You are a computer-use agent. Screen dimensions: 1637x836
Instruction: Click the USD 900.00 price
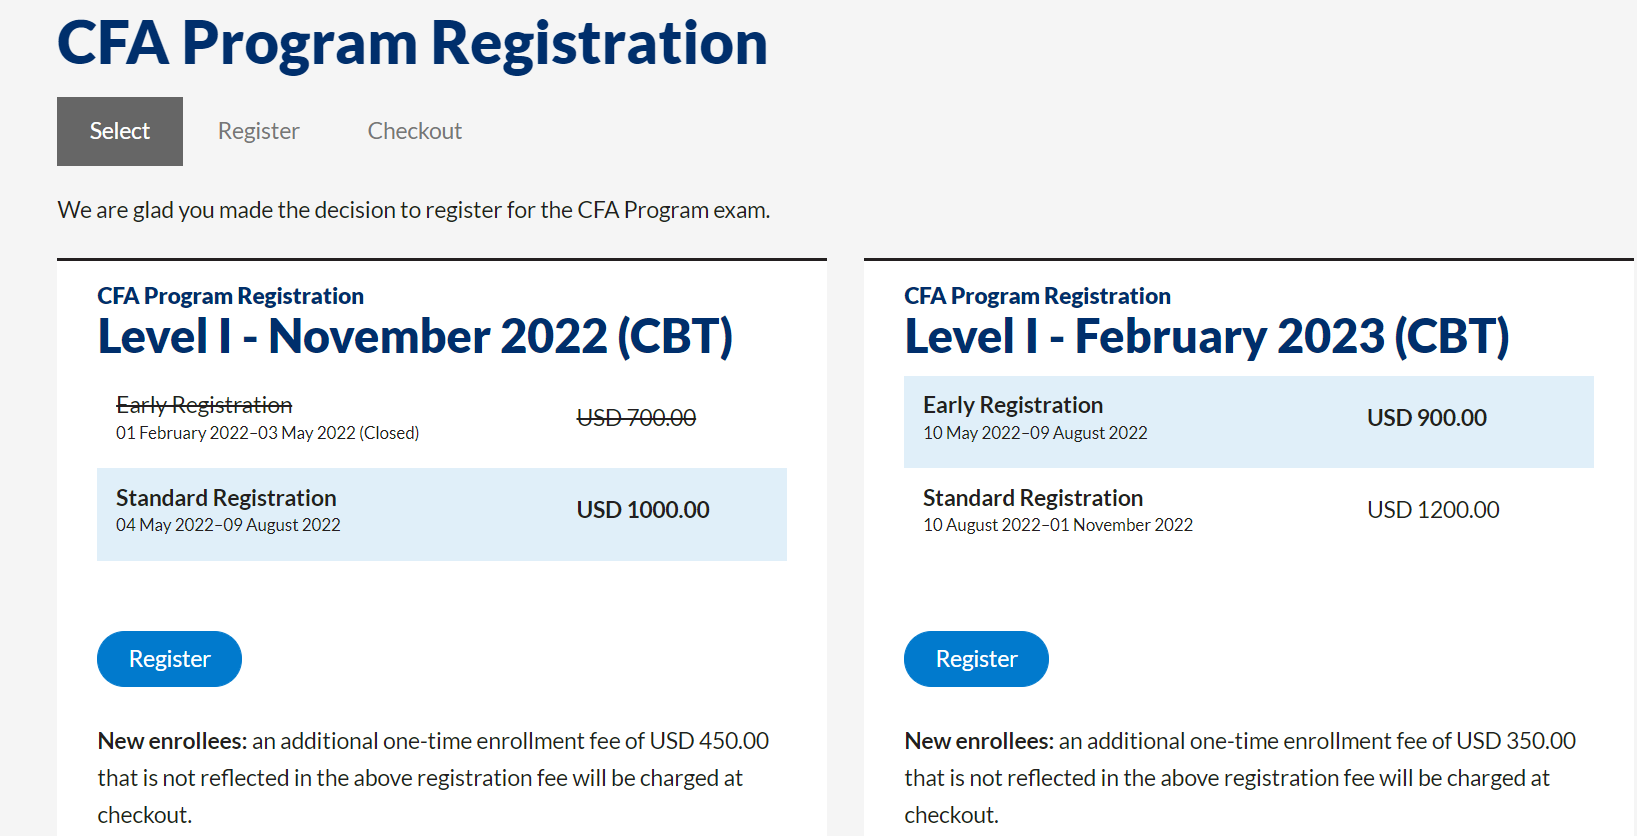[1426, 418]
